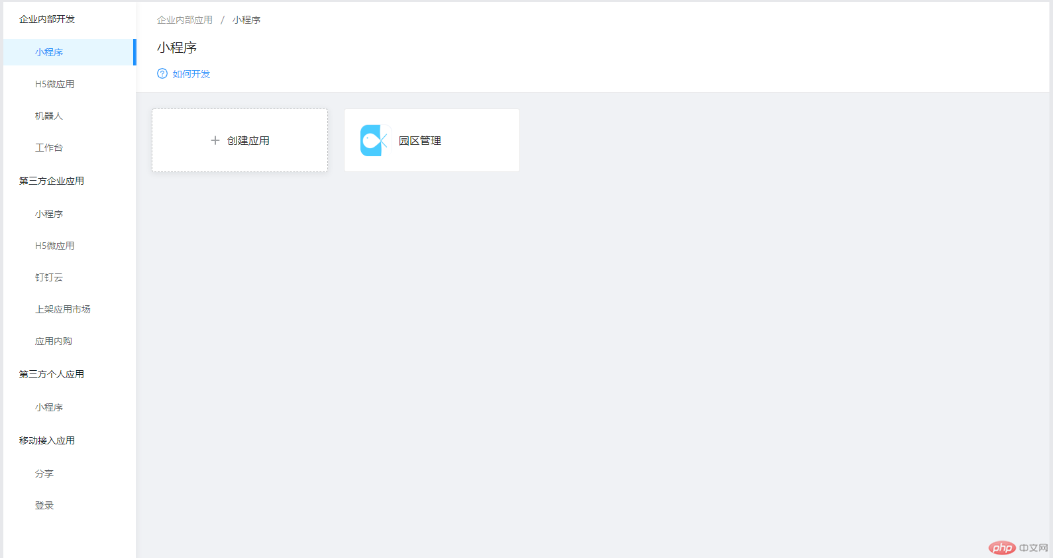Go to 钉钉云 in the sidebar
This screenshot has height=558, width=1053.
point(49,277)
